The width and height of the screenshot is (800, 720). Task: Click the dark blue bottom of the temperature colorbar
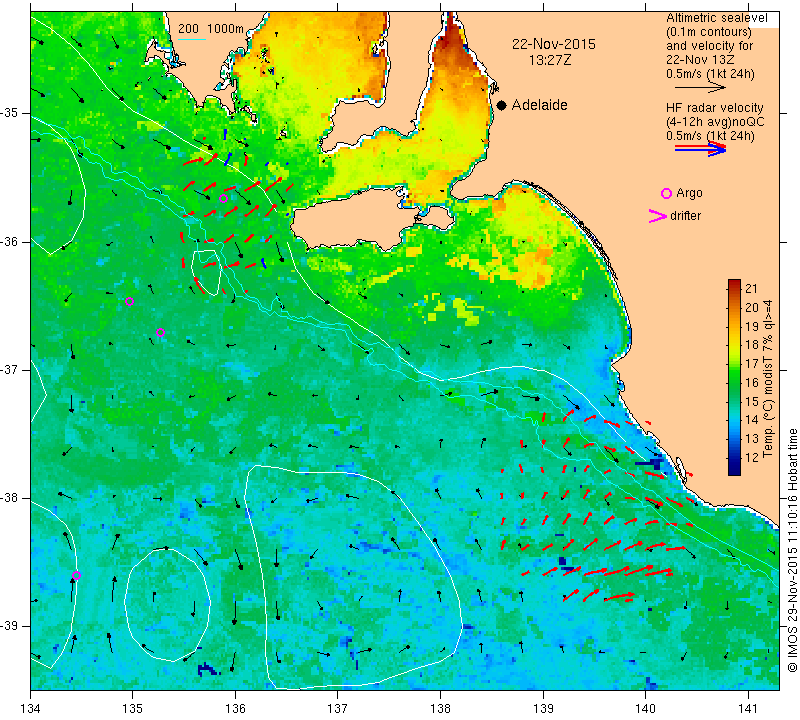tap(734, 470)
